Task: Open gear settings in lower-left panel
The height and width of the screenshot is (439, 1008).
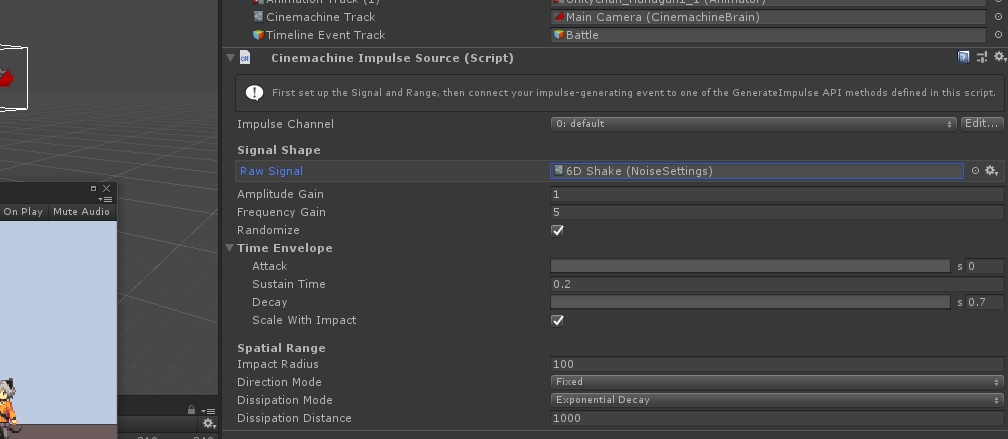Action: tap(208, 424)
